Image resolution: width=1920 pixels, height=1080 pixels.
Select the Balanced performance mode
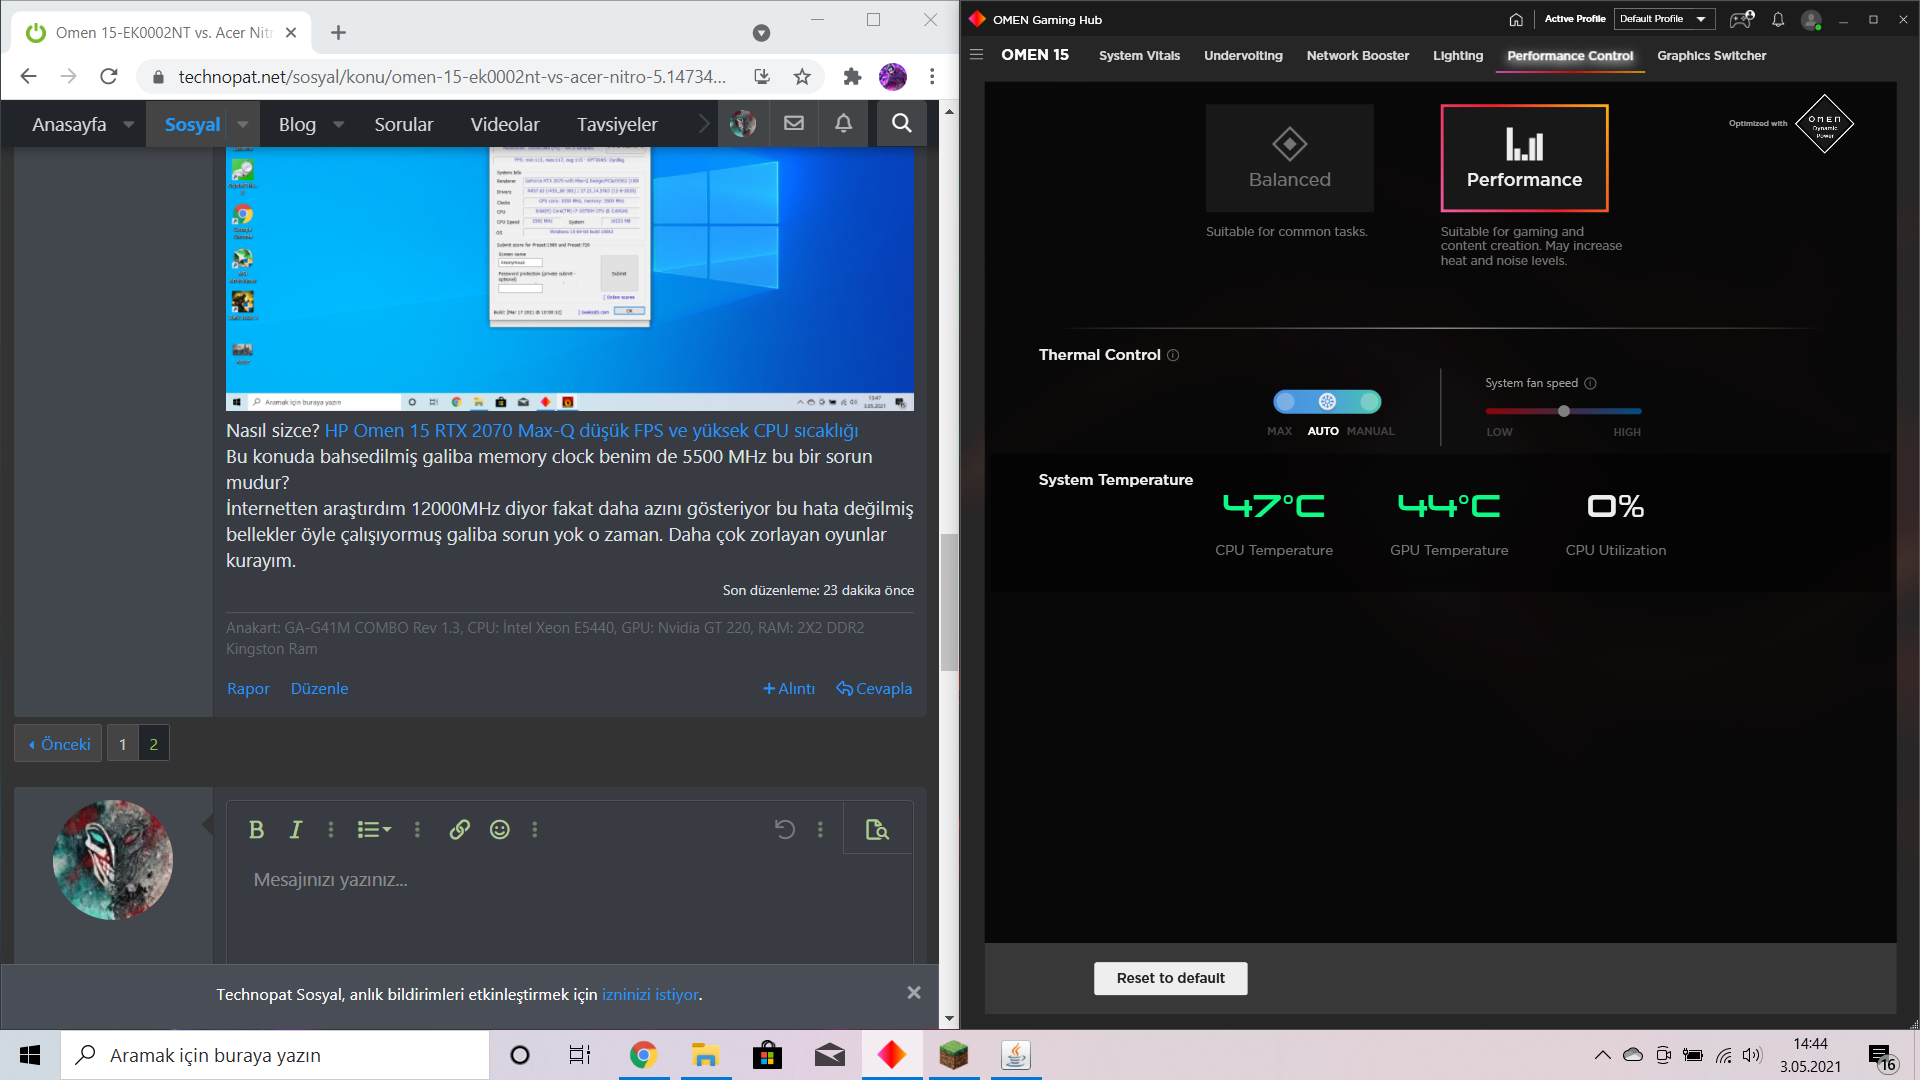[x=1289, y=158]
